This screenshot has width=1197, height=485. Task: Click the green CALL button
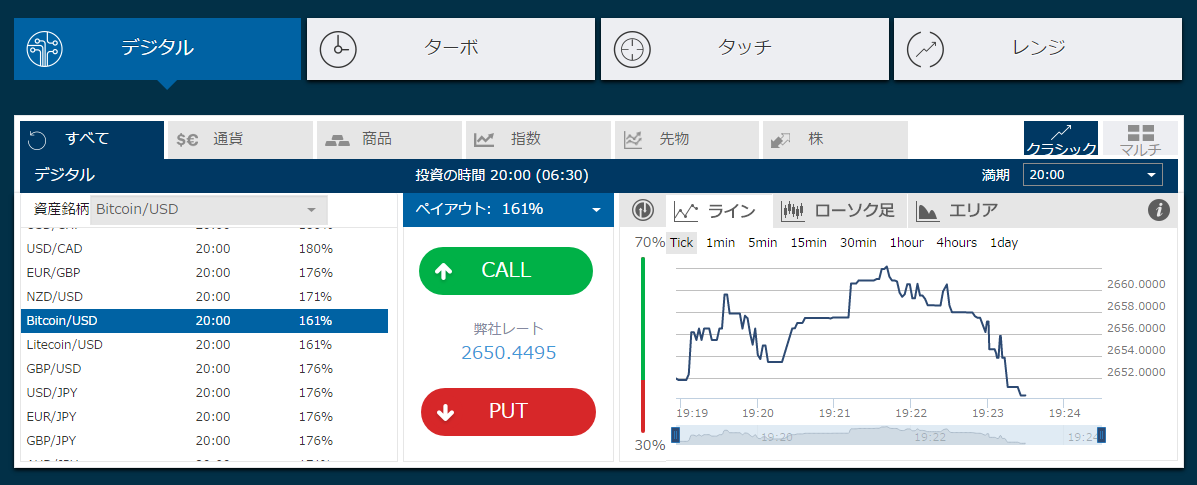pyautogui.click(x=506, y=271)
